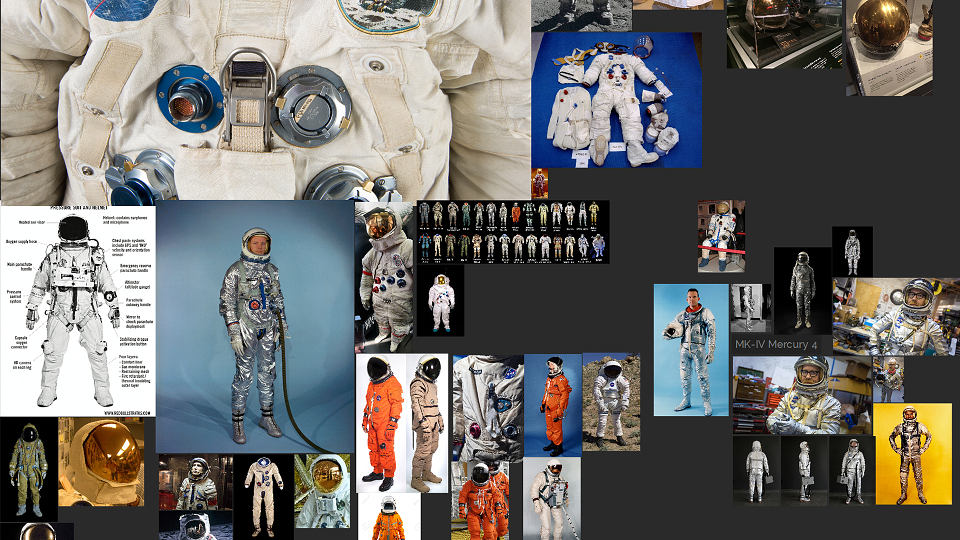This screenshot has width=960, height=540.
Task: Select silver suit astronaut with hose on blue
Action: click(x=255, y=326)
